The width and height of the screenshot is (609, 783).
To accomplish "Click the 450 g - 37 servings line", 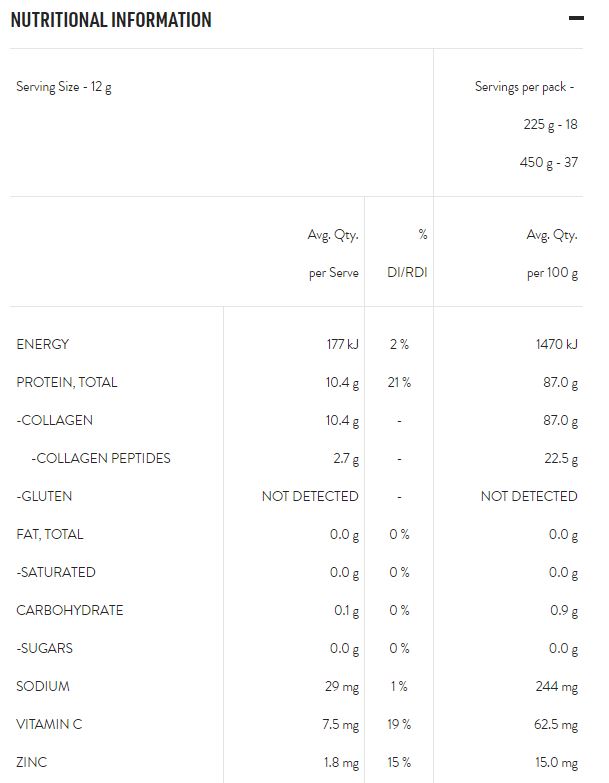I will (x=548, y=162).
